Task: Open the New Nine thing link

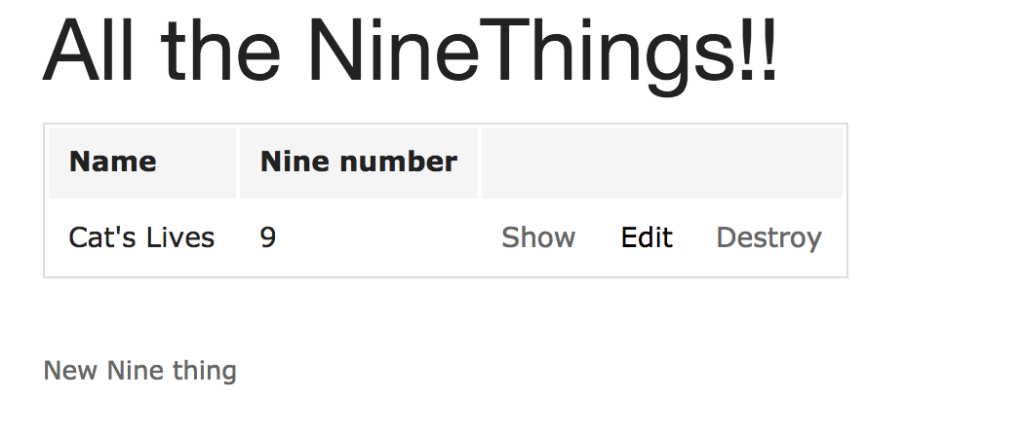Action: coord(140,371)
